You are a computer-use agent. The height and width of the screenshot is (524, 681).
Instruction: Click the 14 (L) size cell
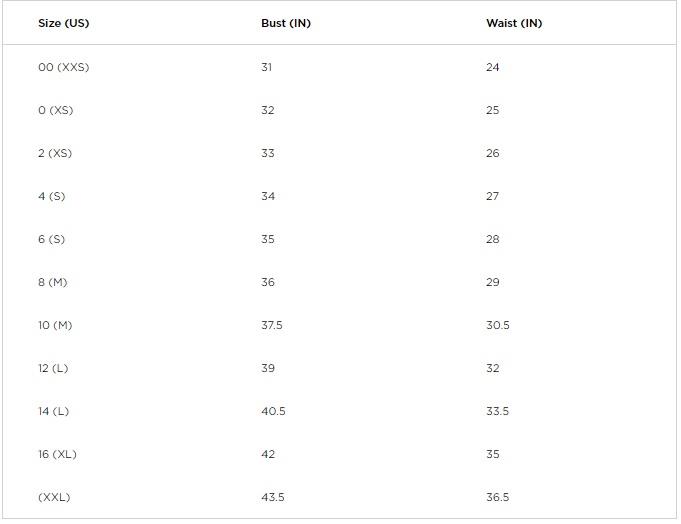point(53,411)
